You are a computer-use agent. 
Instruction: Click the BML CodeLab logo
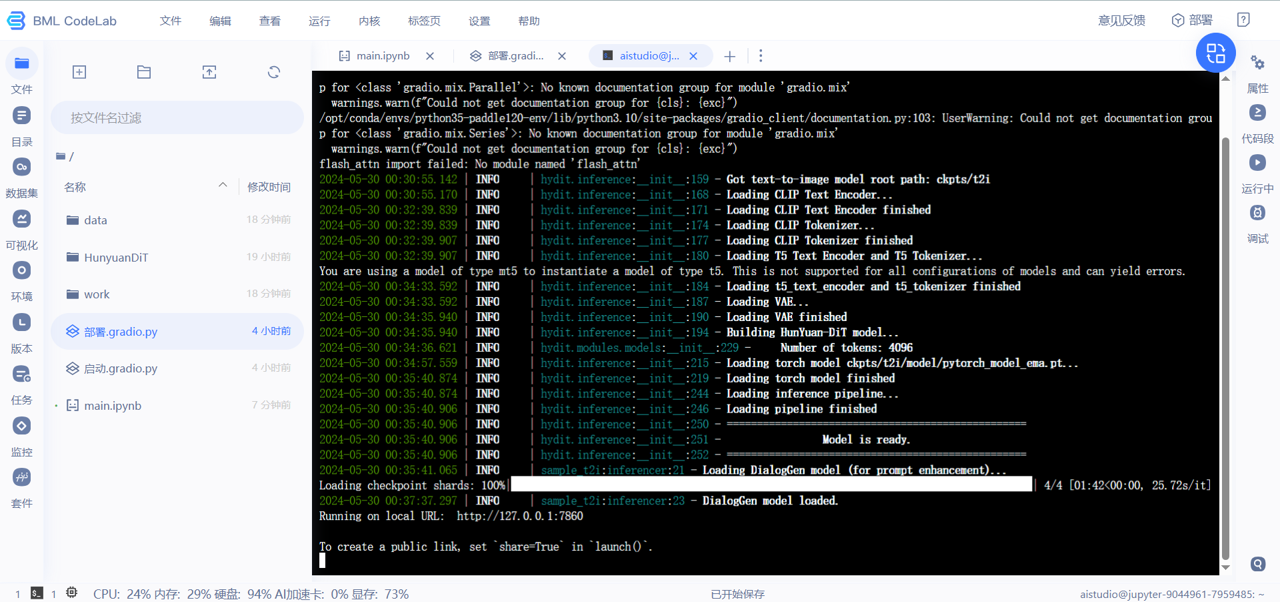(x=61, y=20)
